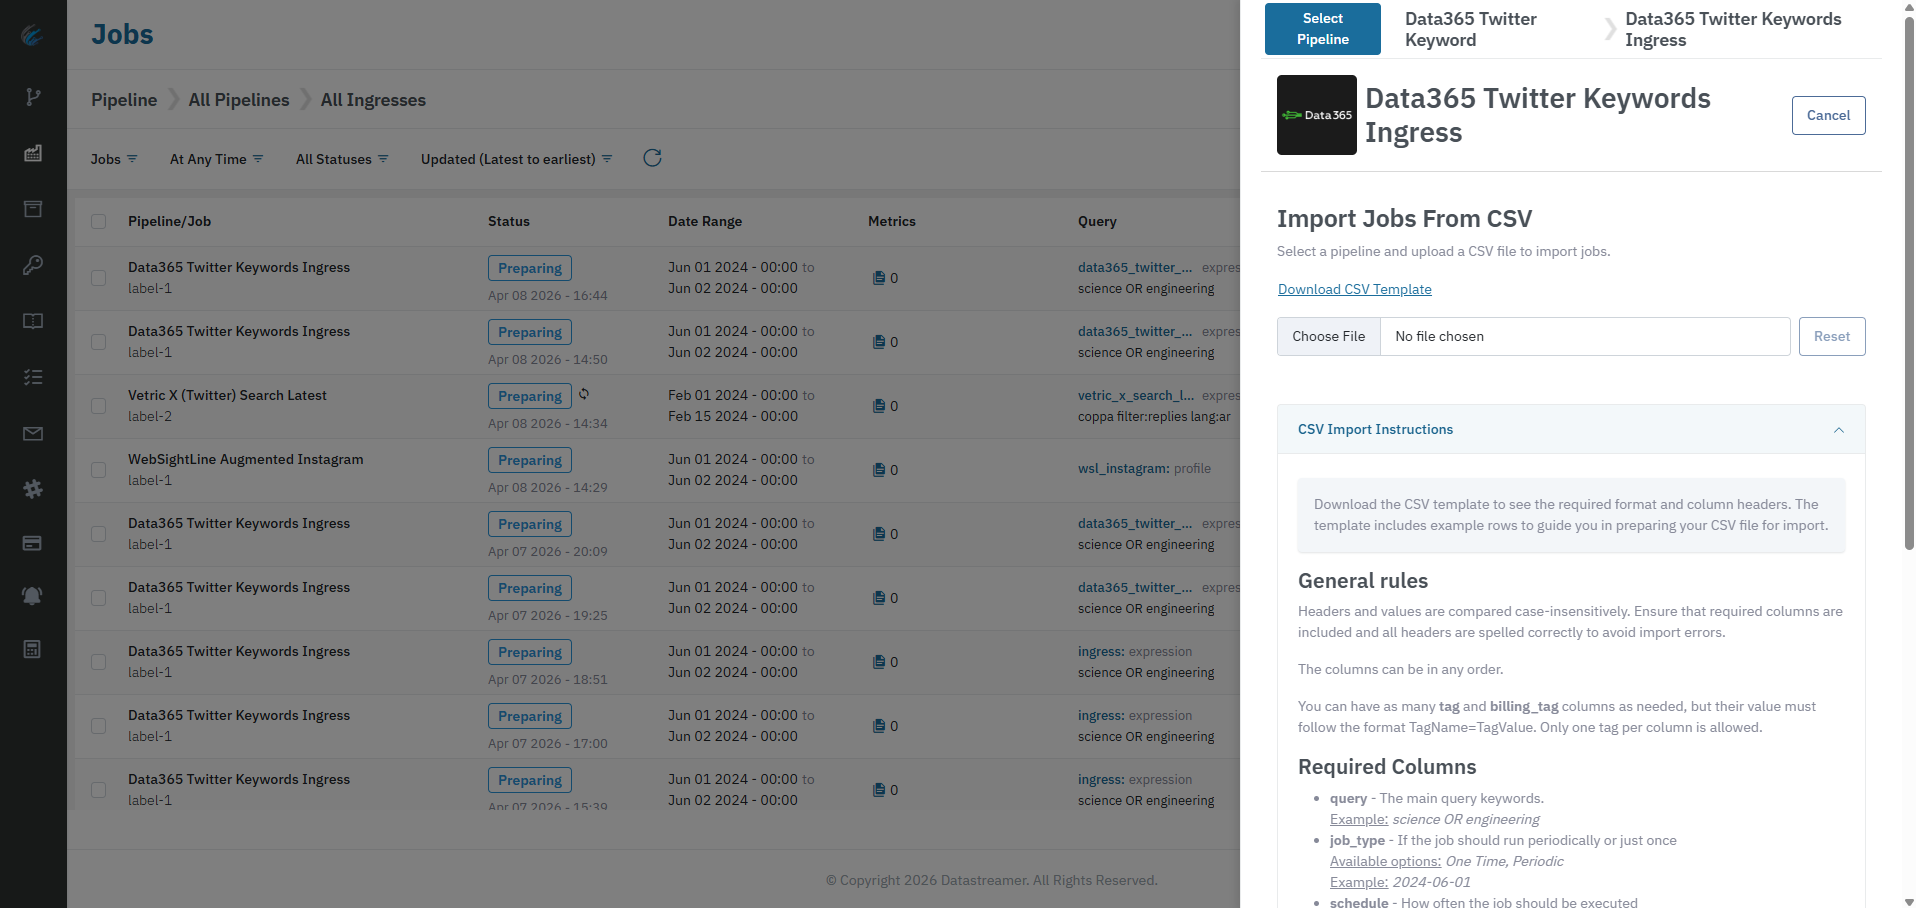
Task: Open the All Statuses filter dropdown
Action: [x=342, y=159]
